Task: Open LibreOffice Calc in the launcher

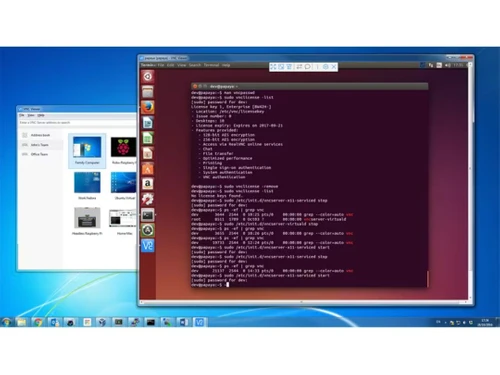Action: click(148, 138)
